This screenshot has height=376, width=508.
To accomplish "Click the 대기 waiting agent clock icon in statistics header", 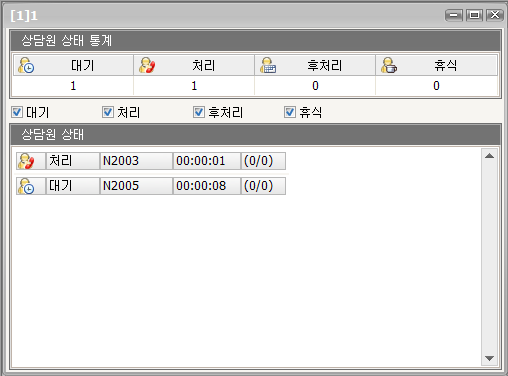I will [x=26, y=65].
